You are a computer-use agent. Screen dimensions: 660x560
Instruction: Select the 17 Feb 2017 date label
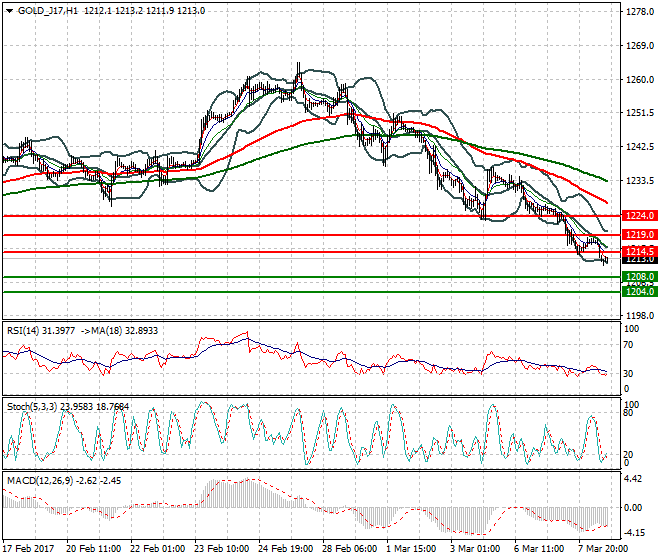(29, 549)
